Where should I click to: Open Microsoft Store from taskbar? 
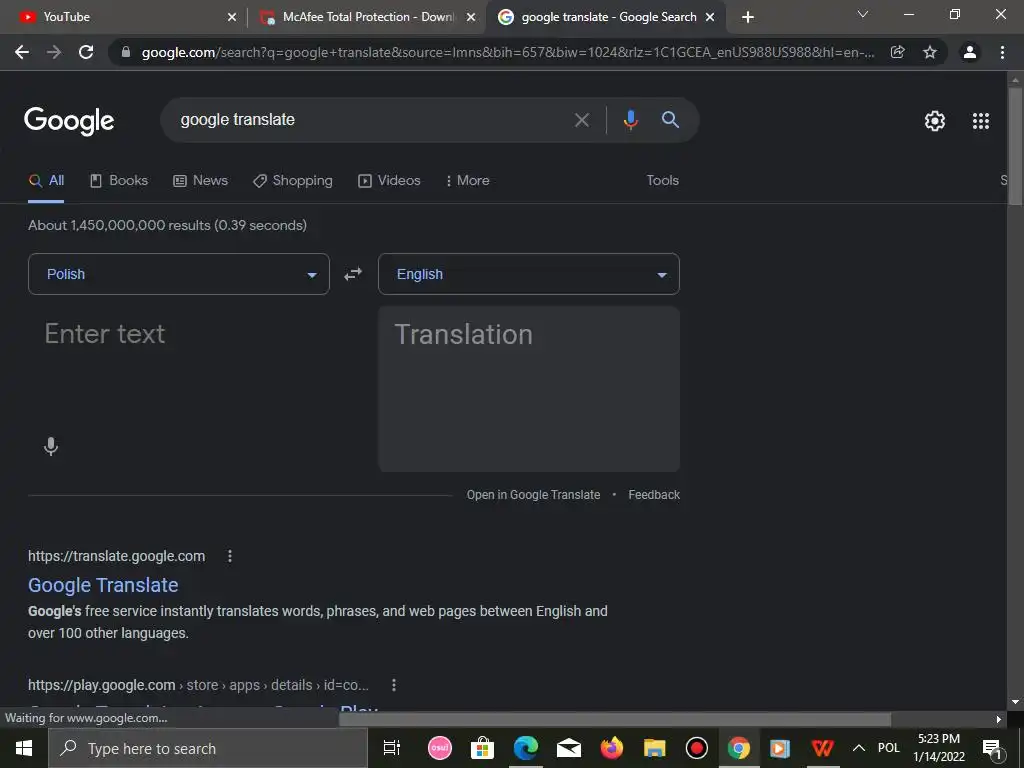point(482,748)
